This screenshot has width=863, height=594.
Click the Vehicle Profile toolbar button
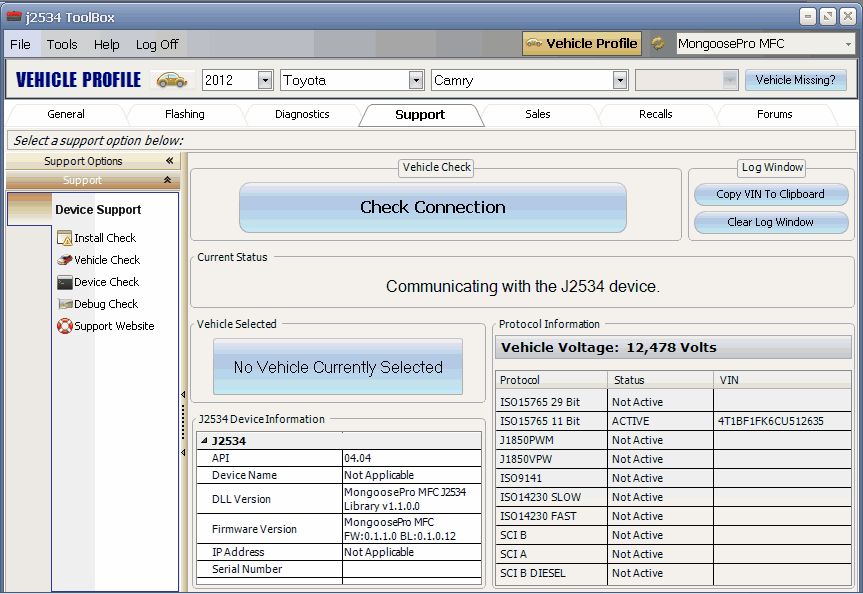pyautogui.click(x=582, y=43)
